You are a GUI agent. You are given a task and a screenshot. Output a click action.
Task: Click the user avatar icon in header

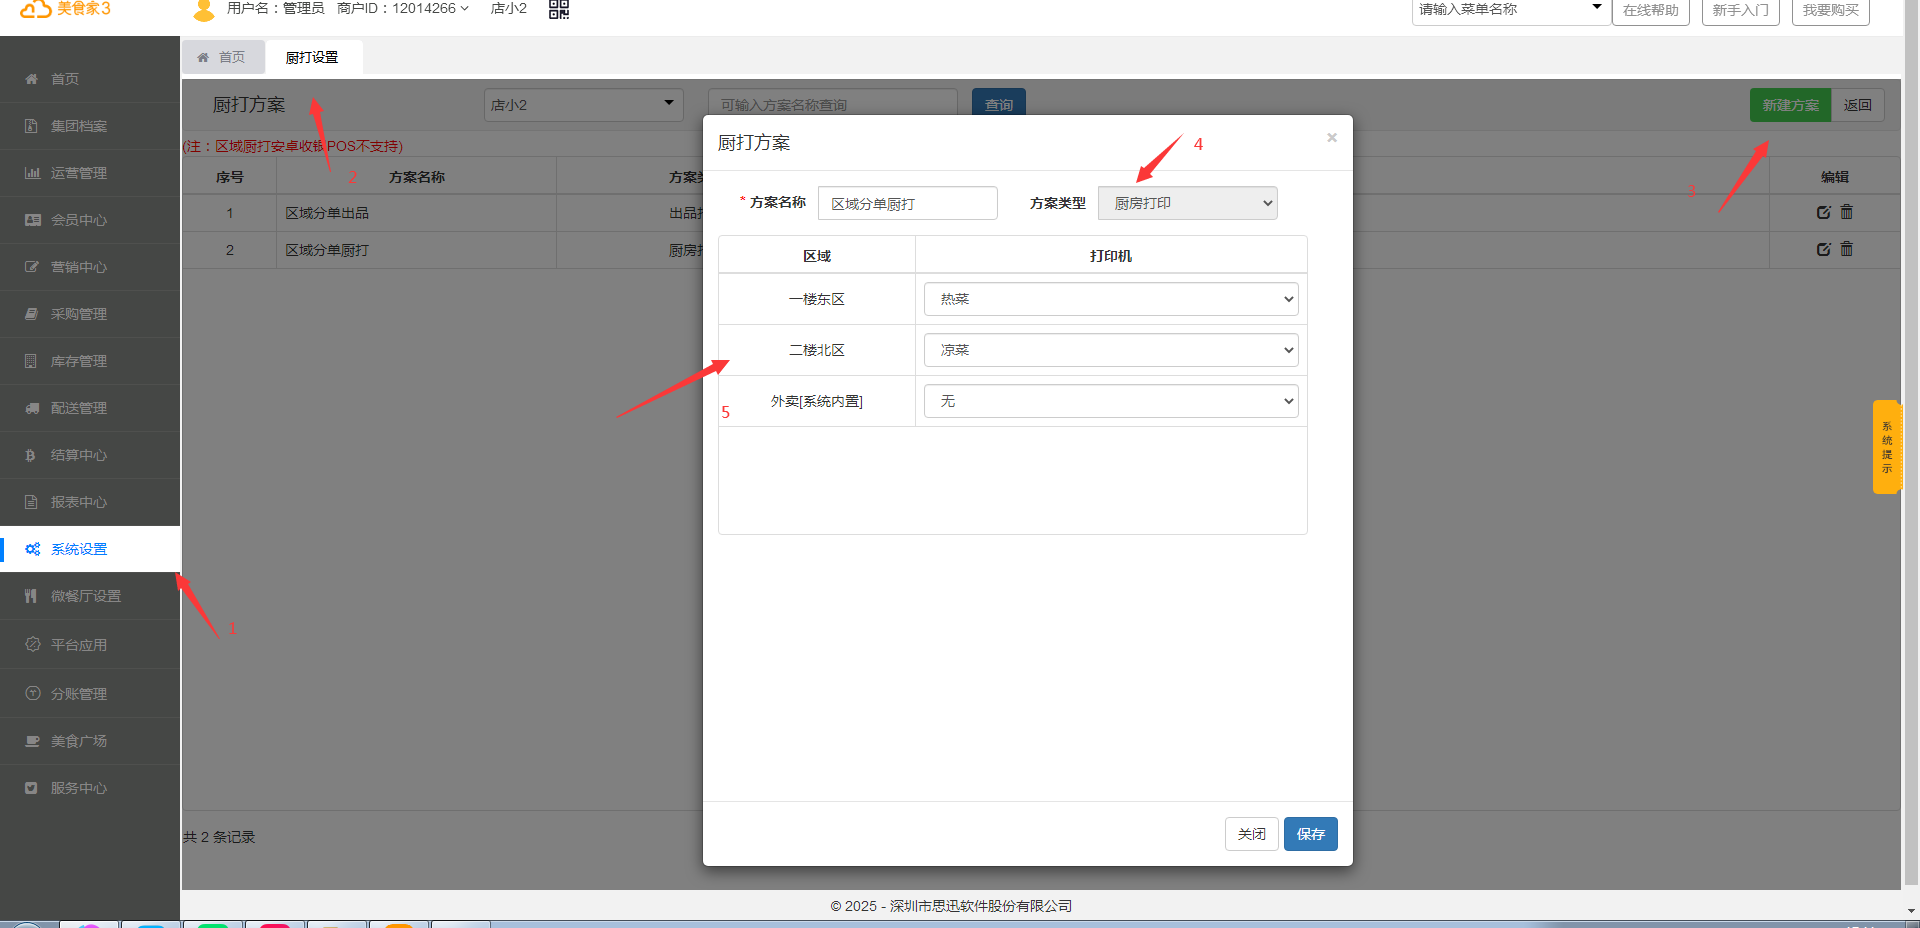204,10
